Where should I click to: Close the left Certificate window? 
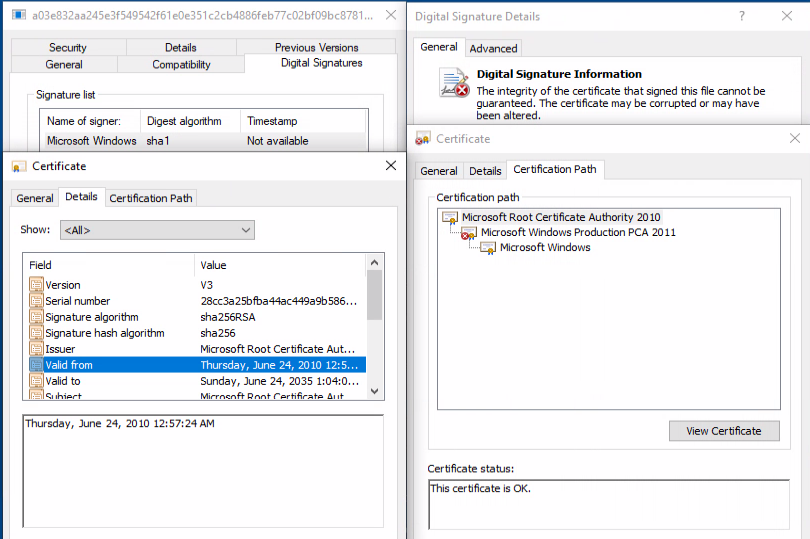(391, 165)
